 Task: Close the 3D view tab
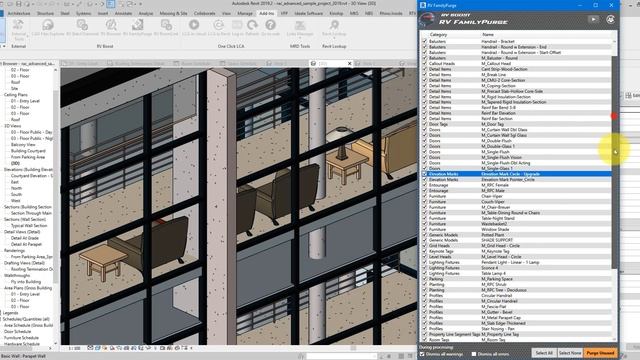click(349, 63)
